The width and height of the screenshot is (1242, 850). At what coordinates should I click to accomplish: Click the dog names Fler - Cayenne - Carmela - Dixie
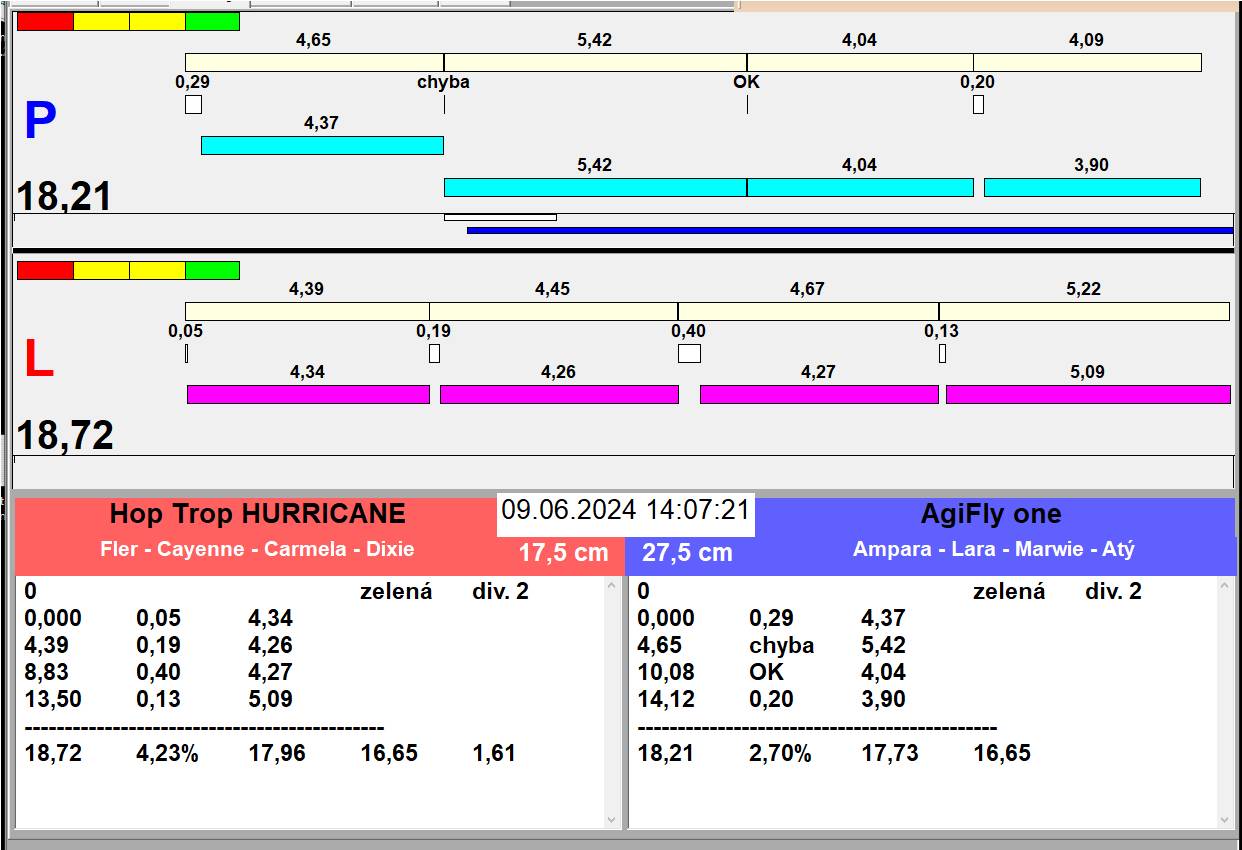257,549
